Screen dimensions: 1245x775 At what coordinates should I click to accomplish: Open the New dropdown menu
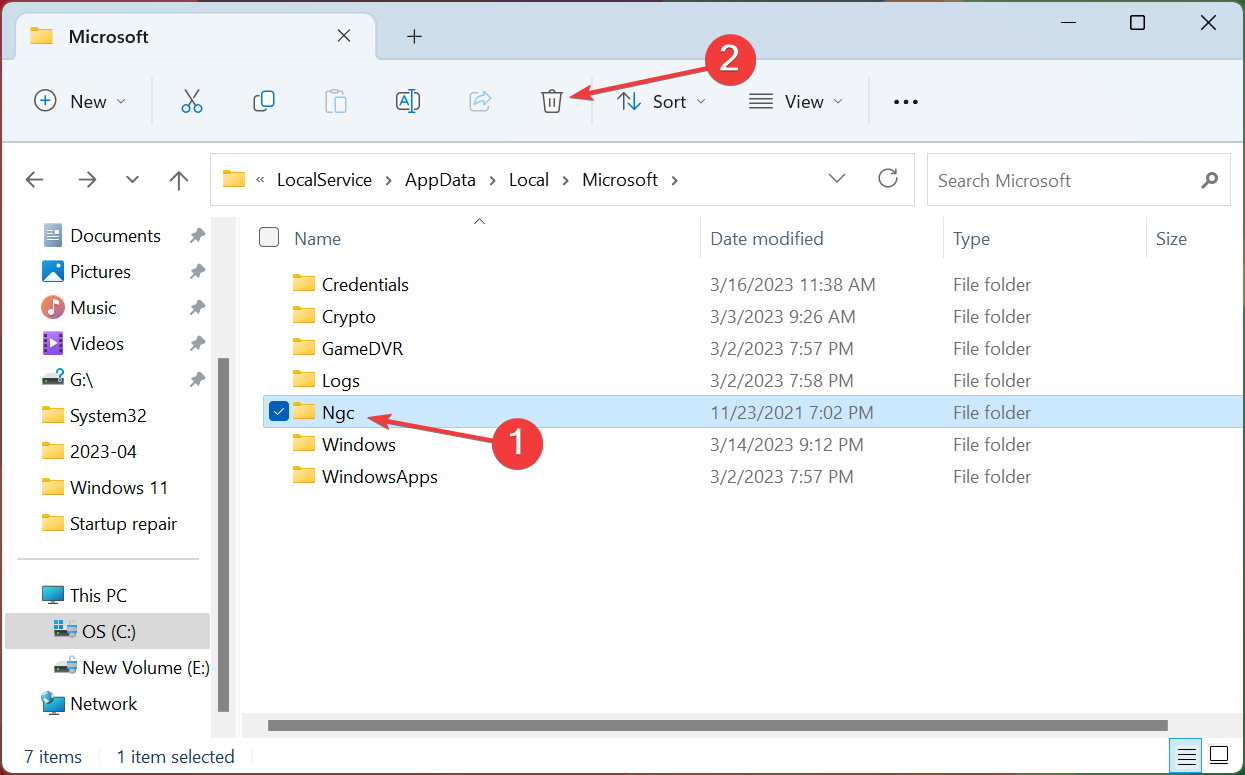click(x=80, y=101)
